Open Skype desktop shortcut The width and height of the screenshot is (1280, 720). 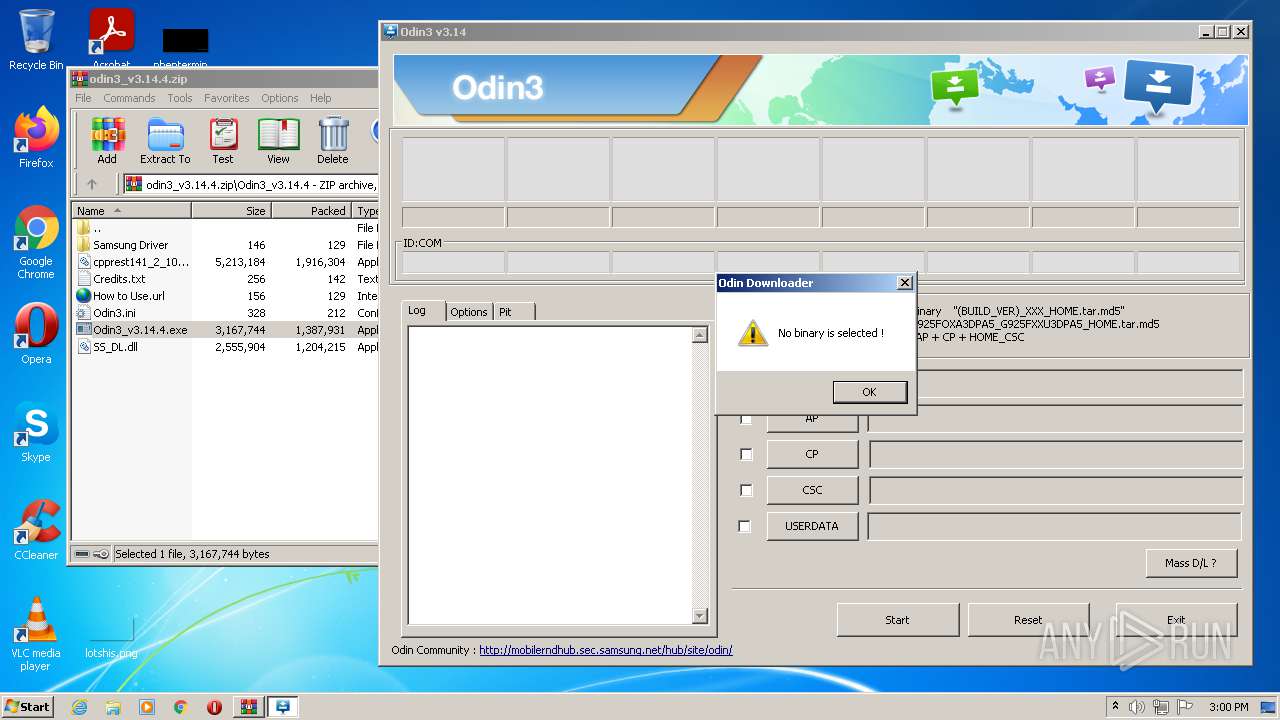click(36, 432)
